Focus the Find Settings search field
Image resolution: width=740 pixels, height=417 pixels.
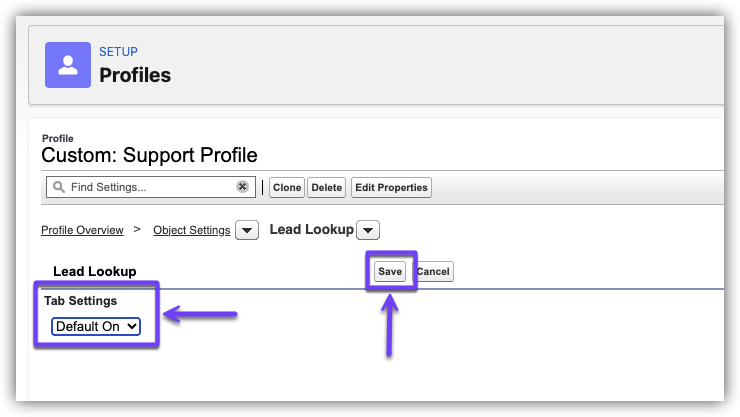[150, 187]
